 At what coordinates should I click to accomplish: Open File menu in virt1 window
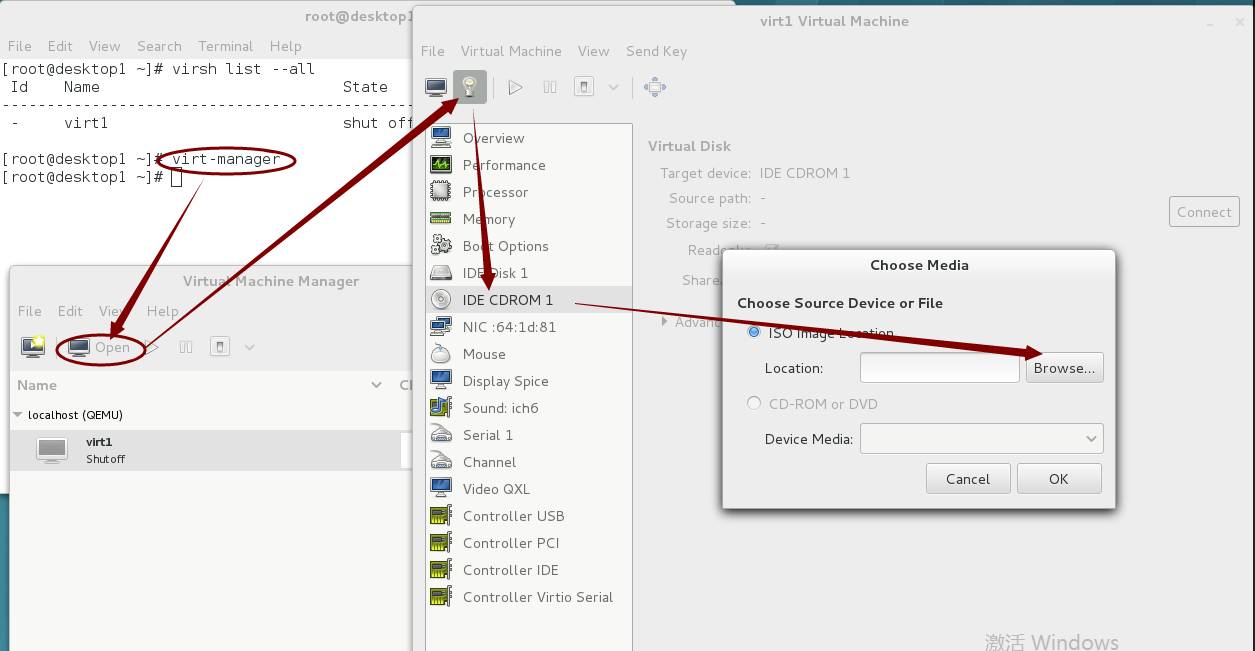(433, 51)
